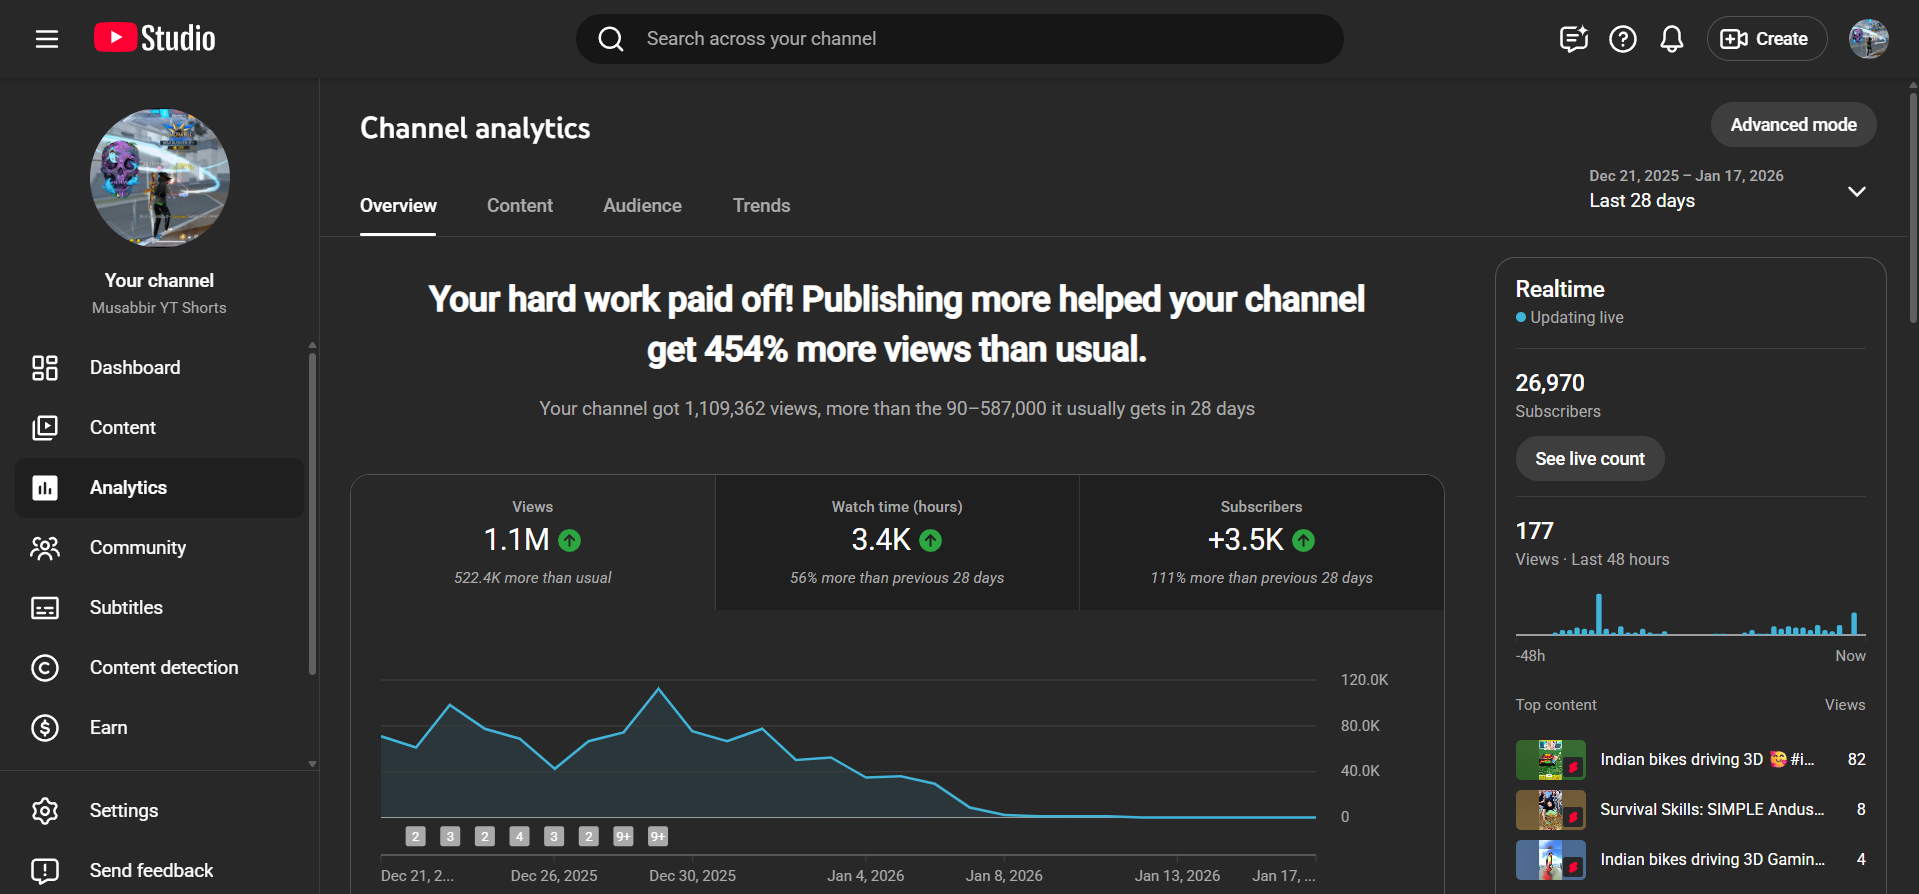This screenshot has width=1919, height=894.
Task: Switch to the Trends tab
Action: (761, 205)
